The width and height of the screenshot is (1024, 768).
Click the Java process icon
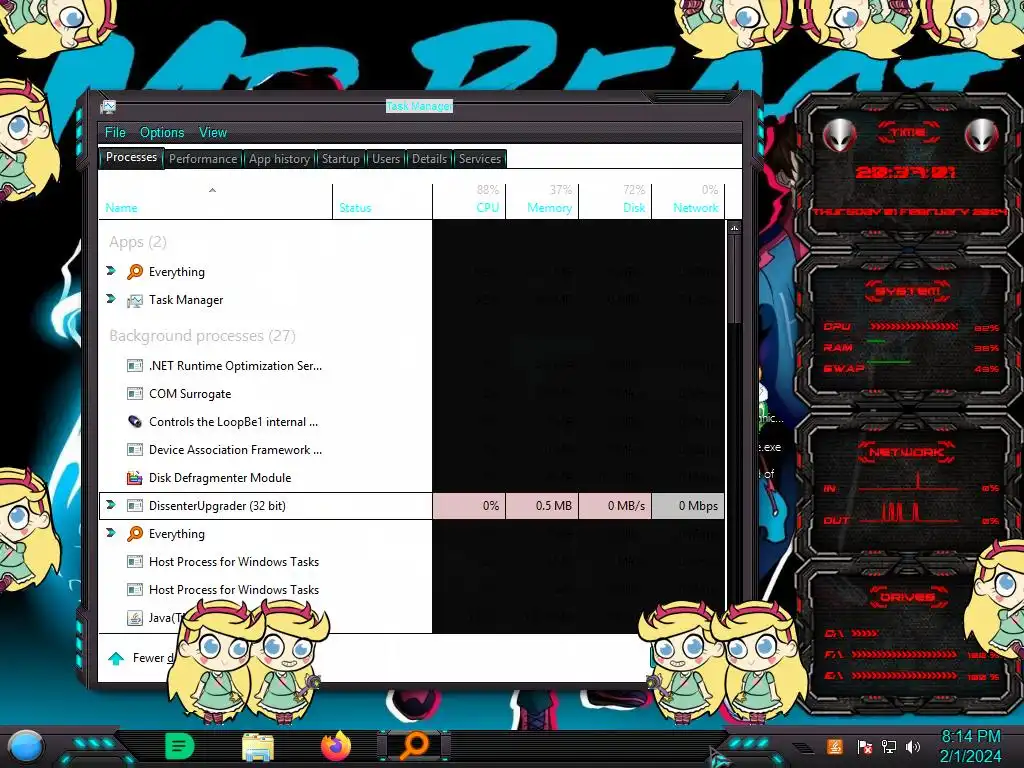(135, 618)
